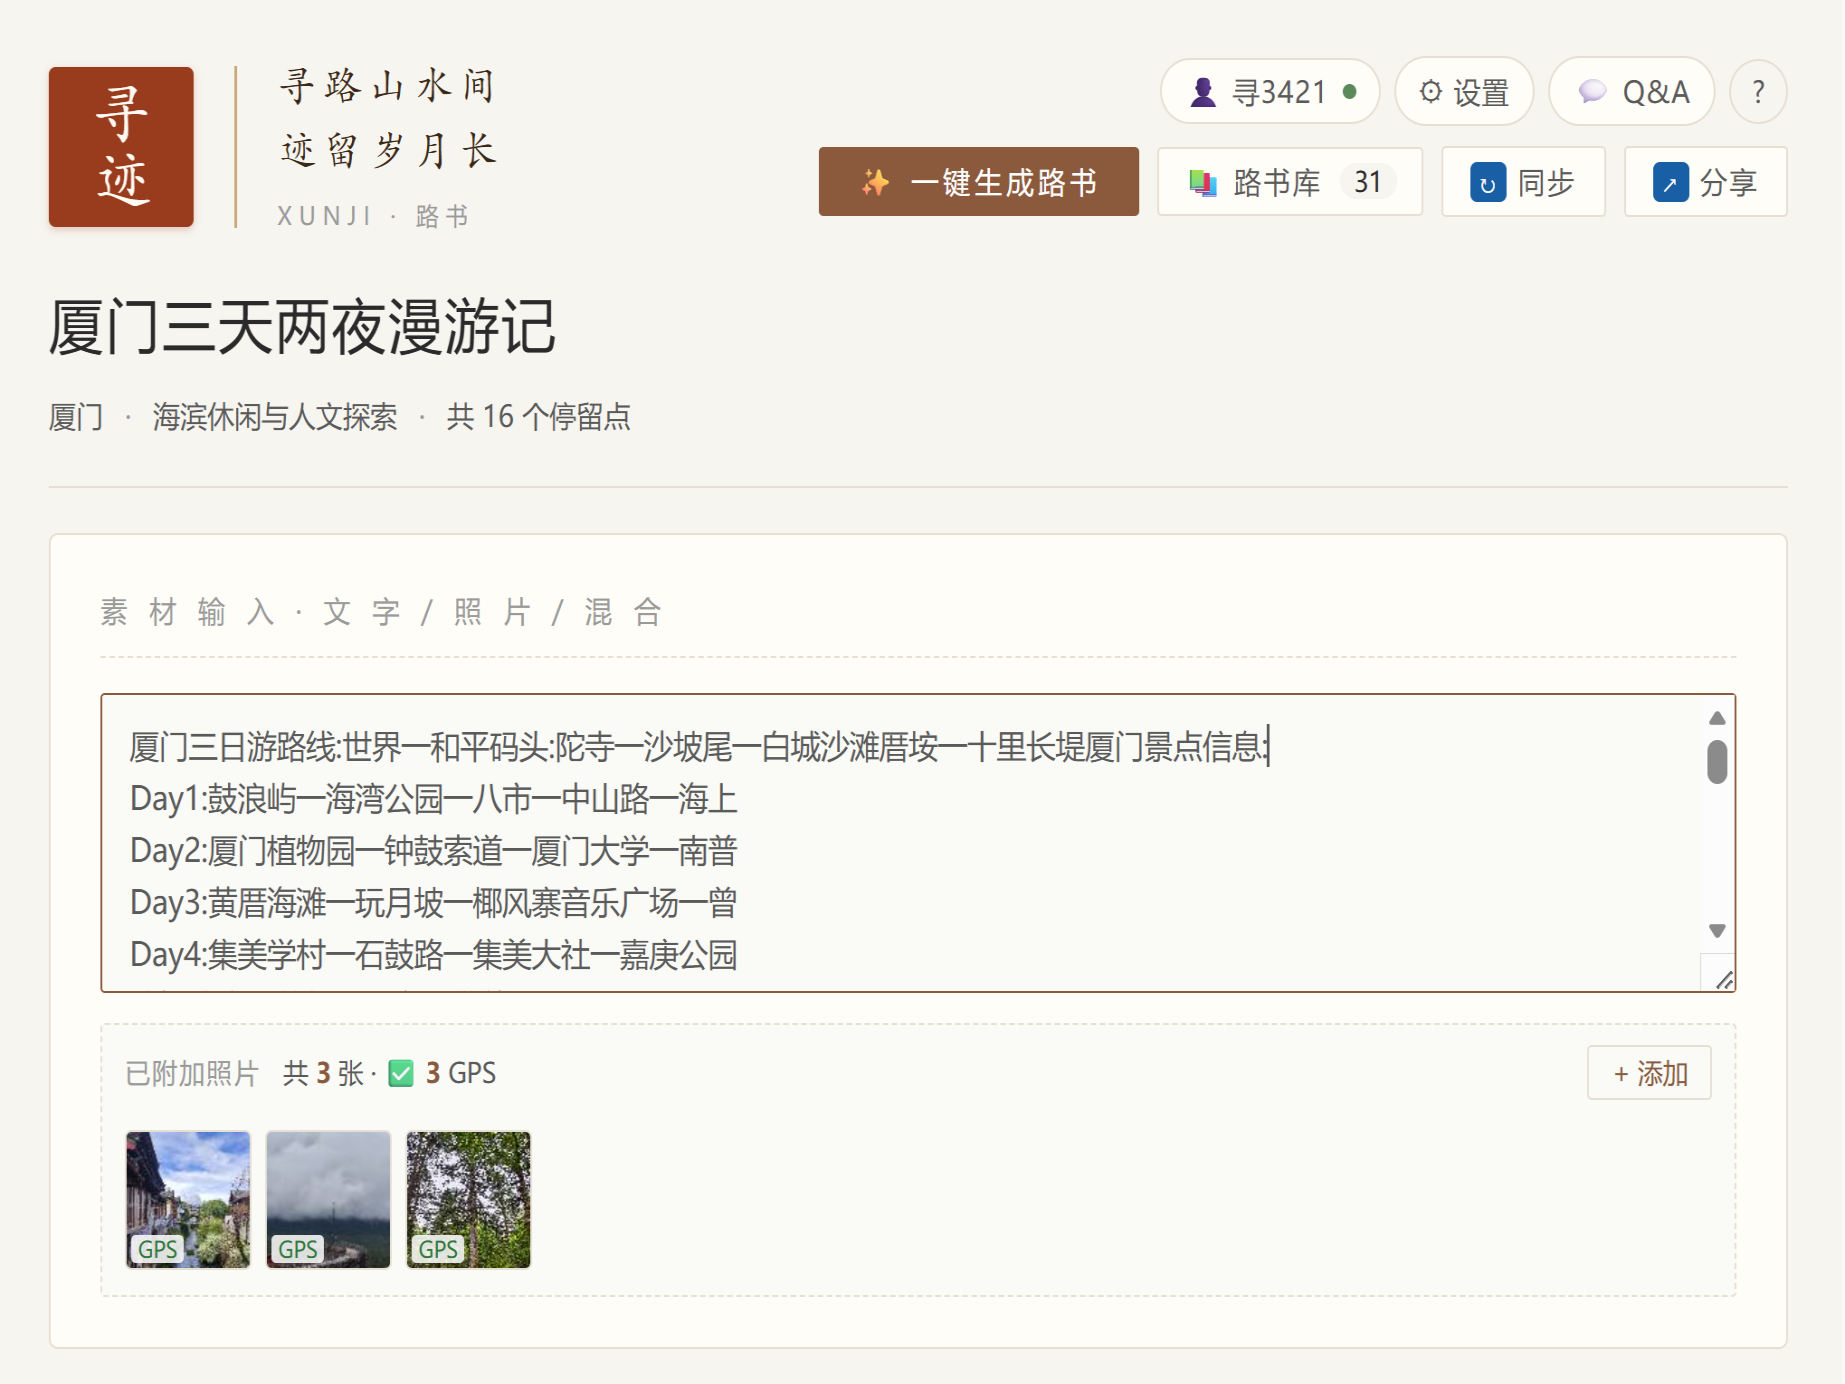Click XUNJI · 路书 tagline text
Screen dimensions: 1845x1384
[374, 216]
